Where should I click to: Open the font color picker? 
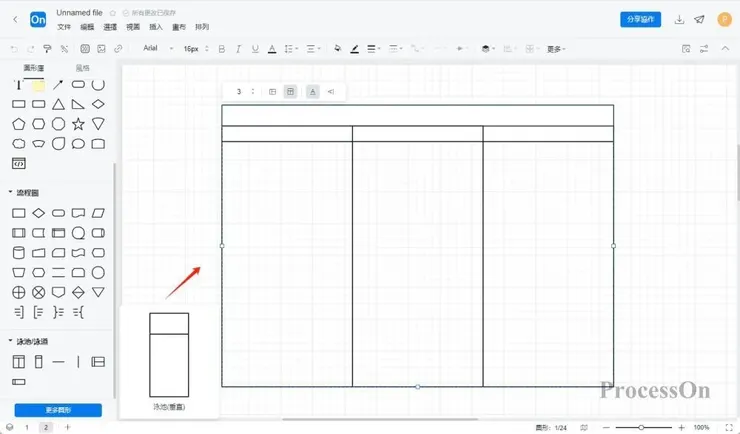pos(272,49)
